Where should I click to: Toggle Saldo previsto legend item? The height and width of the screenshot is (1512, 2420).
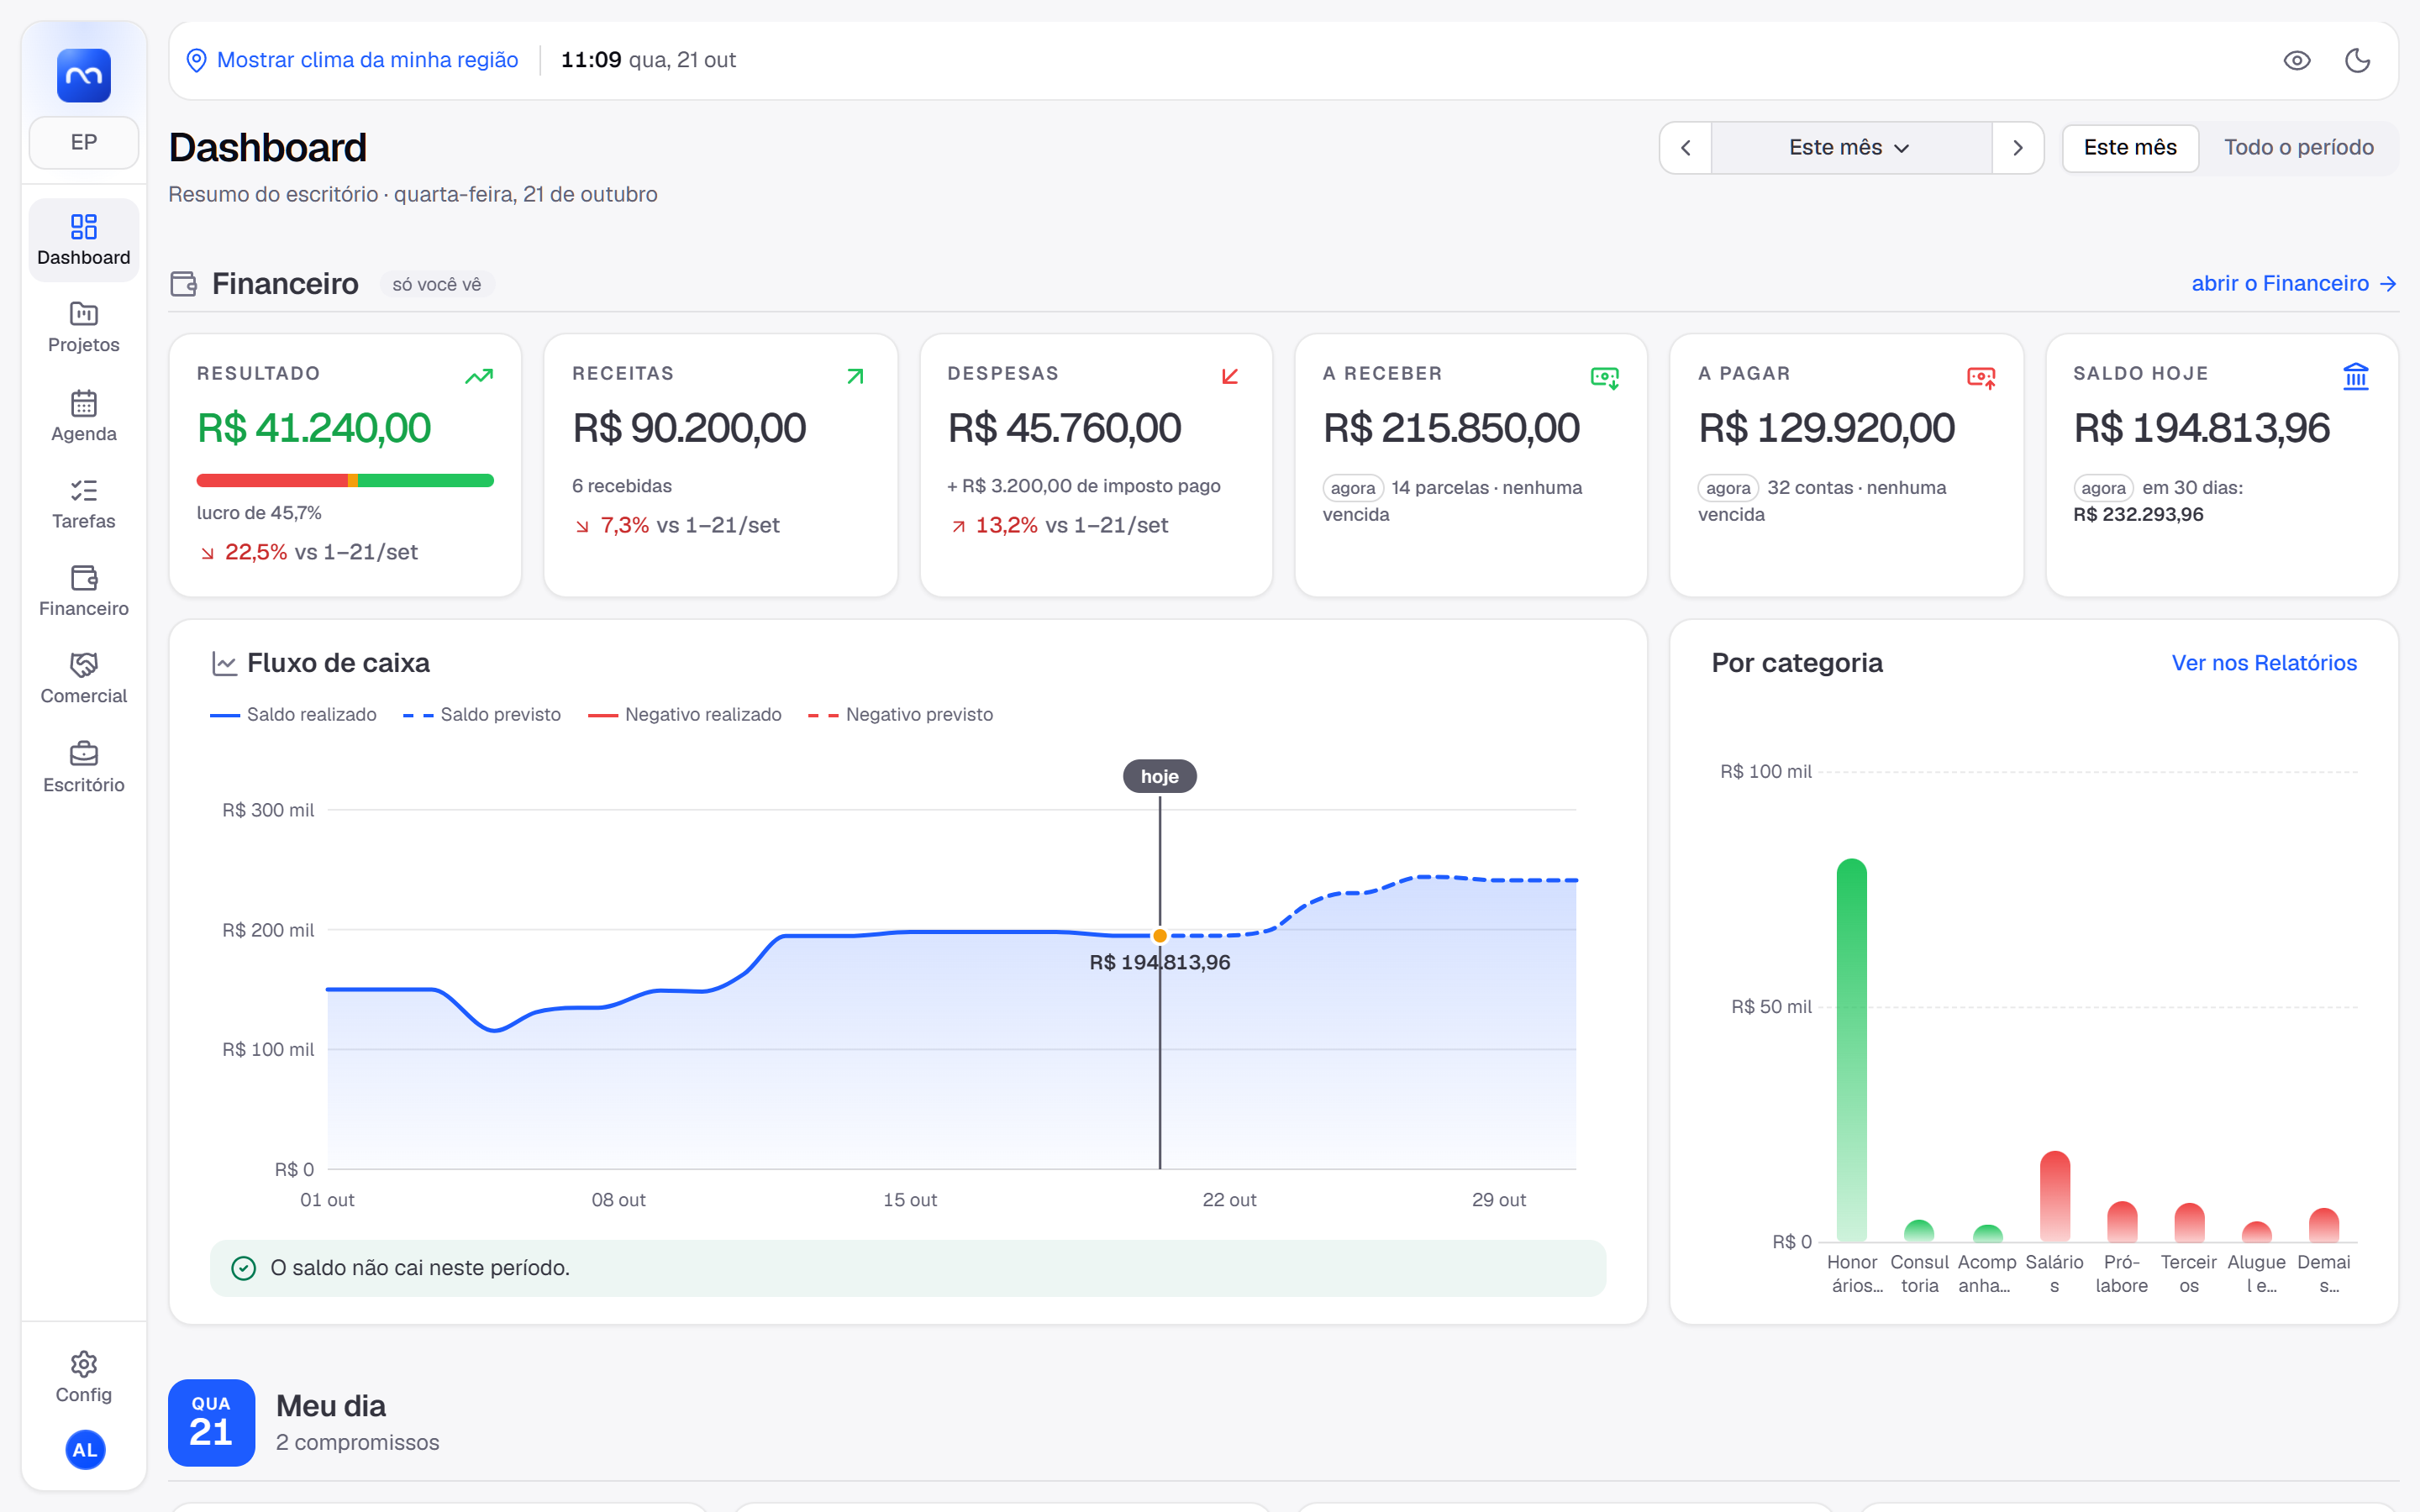(482, 715)
